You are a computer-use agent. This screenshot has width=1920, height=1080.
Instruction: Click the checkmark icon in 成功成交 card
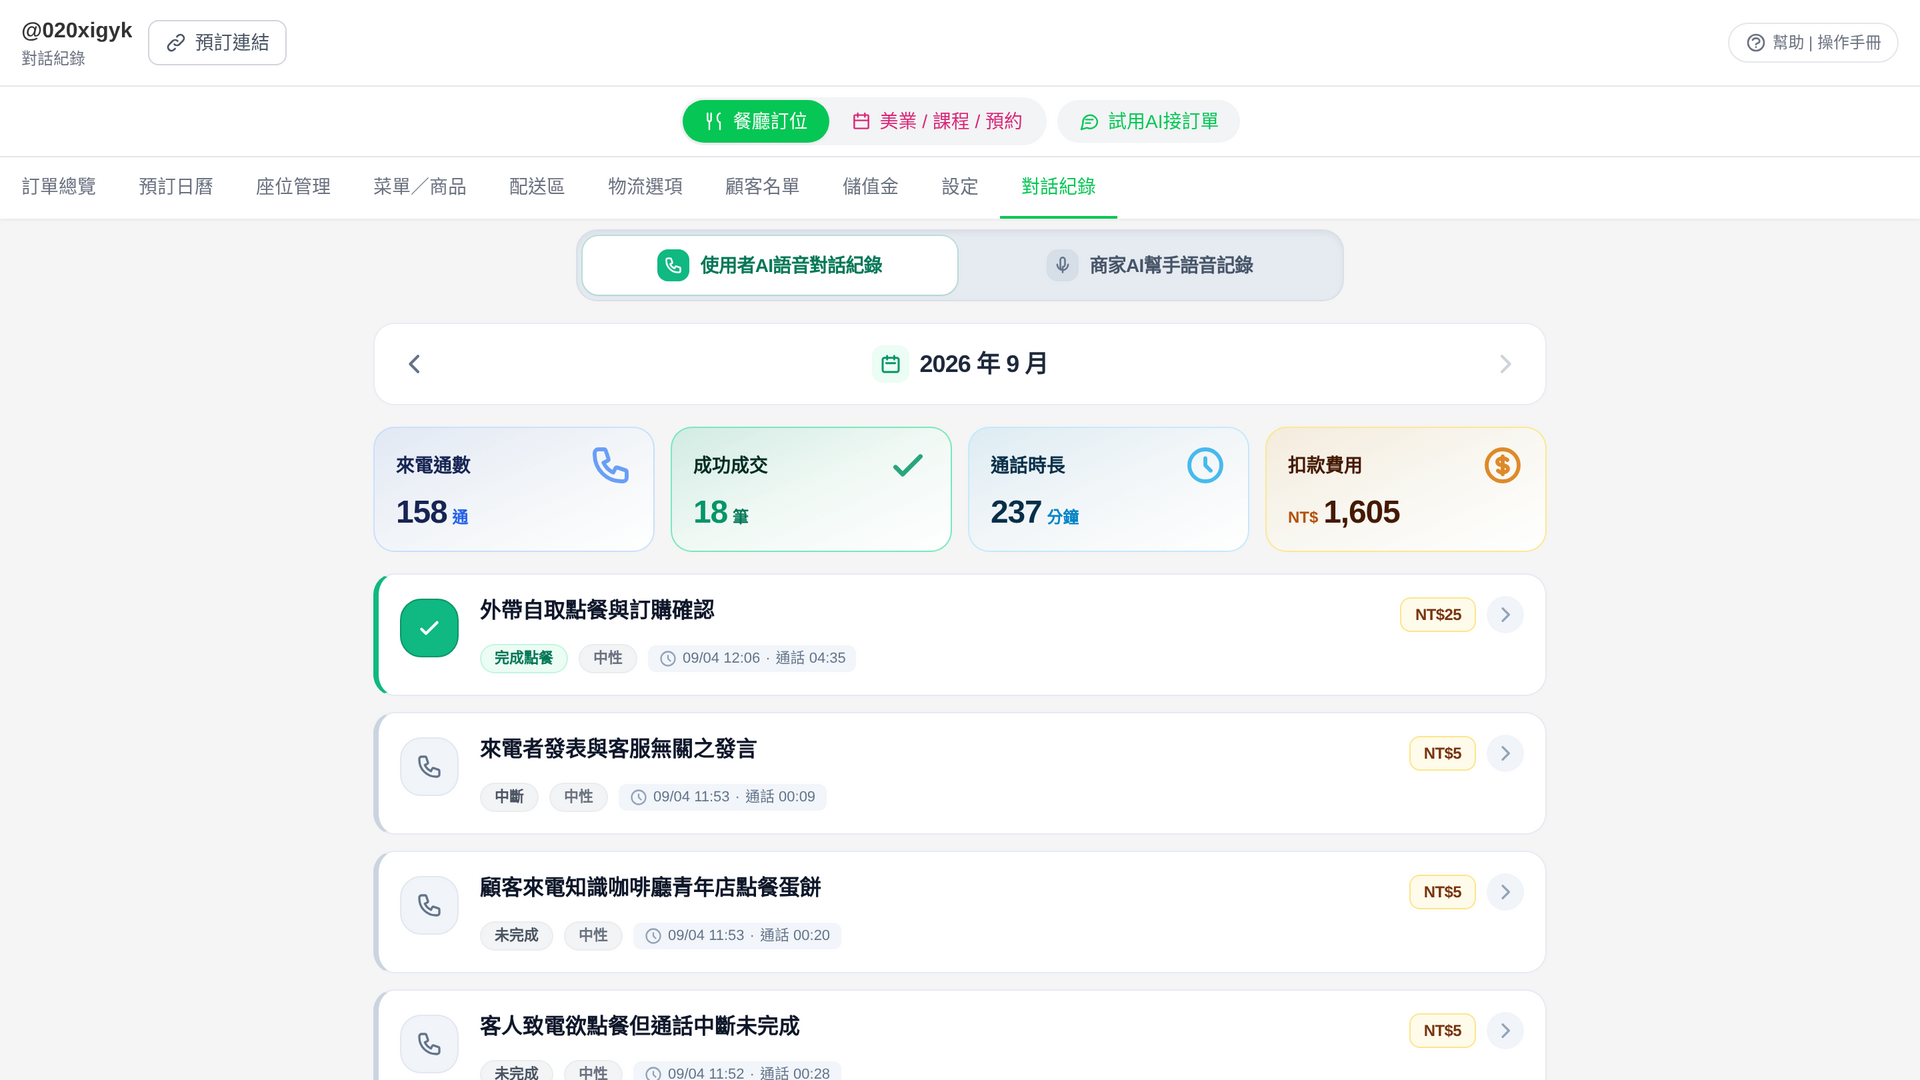tap(908, 465)
